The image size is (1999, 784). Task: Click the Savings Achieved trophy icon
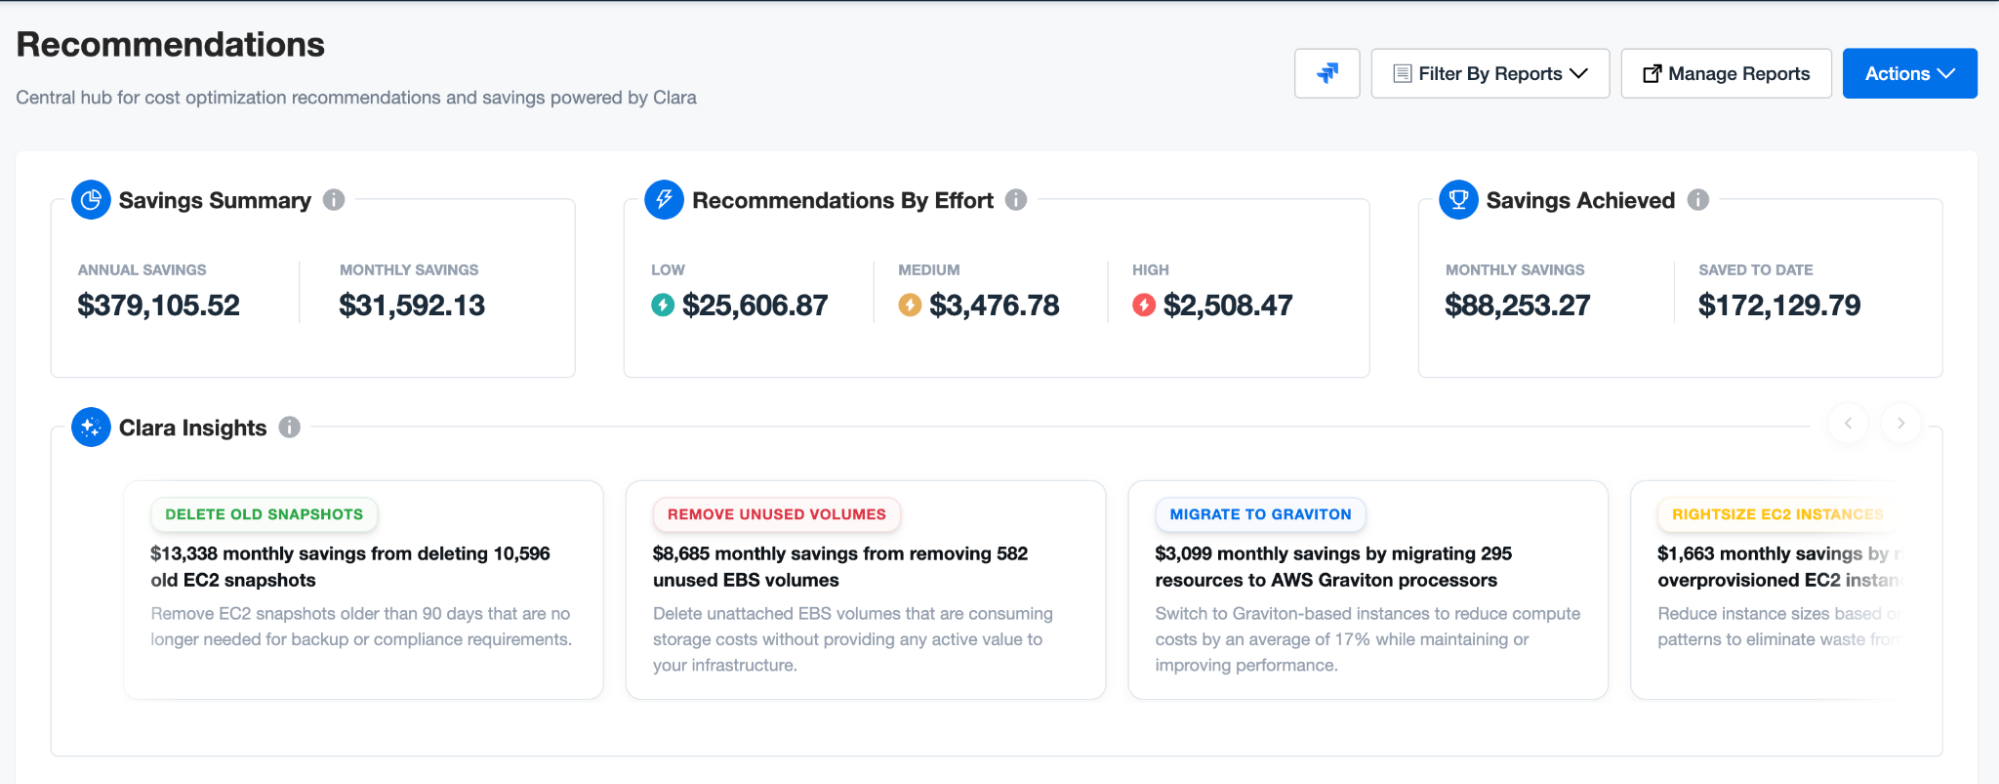[1458, 200]
